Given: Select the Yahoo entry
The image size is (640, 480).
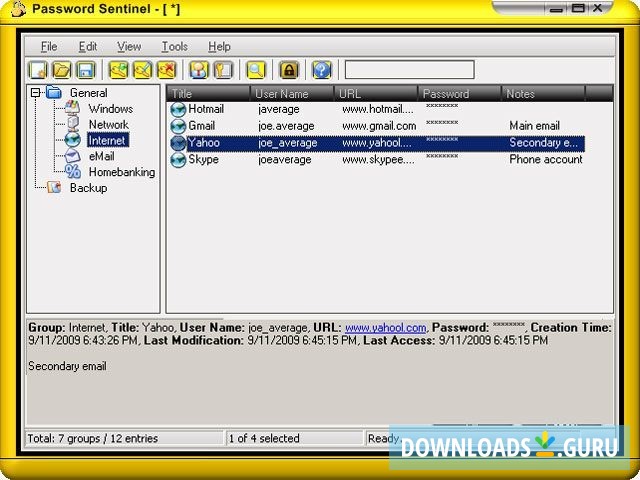Looking at the screenshot, I should (x=377, y=143).
